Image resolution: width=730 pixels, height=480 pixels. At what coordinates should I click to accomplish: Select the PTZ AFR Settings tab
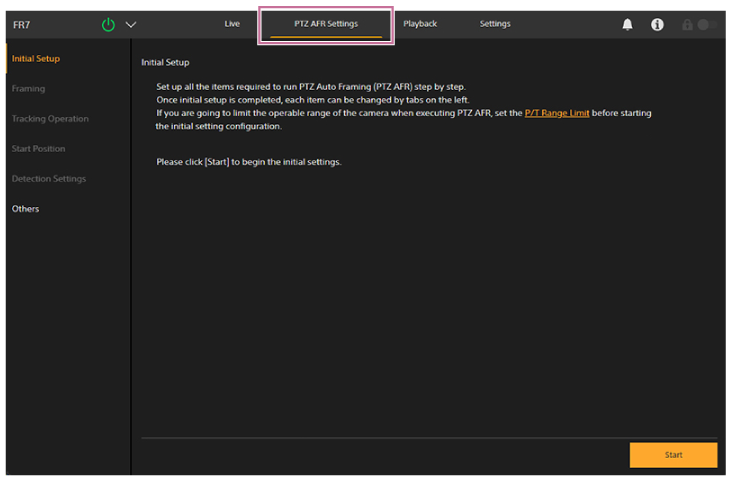326,23
